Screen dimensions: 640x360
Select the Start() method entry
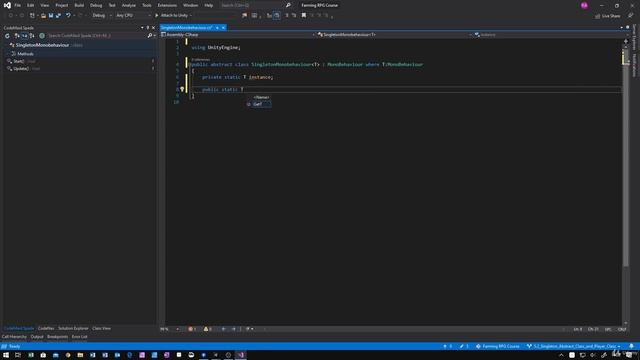point(19,61)
